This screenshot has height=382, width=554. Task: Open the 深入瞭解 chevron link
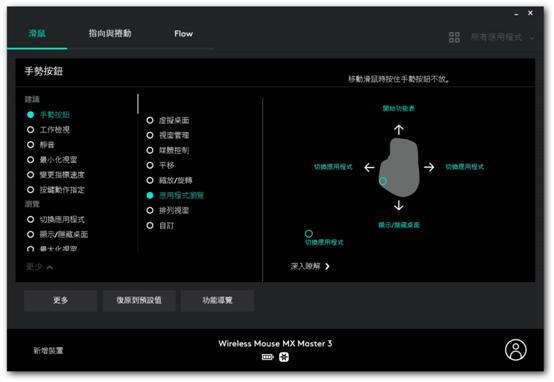click(310, 266)
